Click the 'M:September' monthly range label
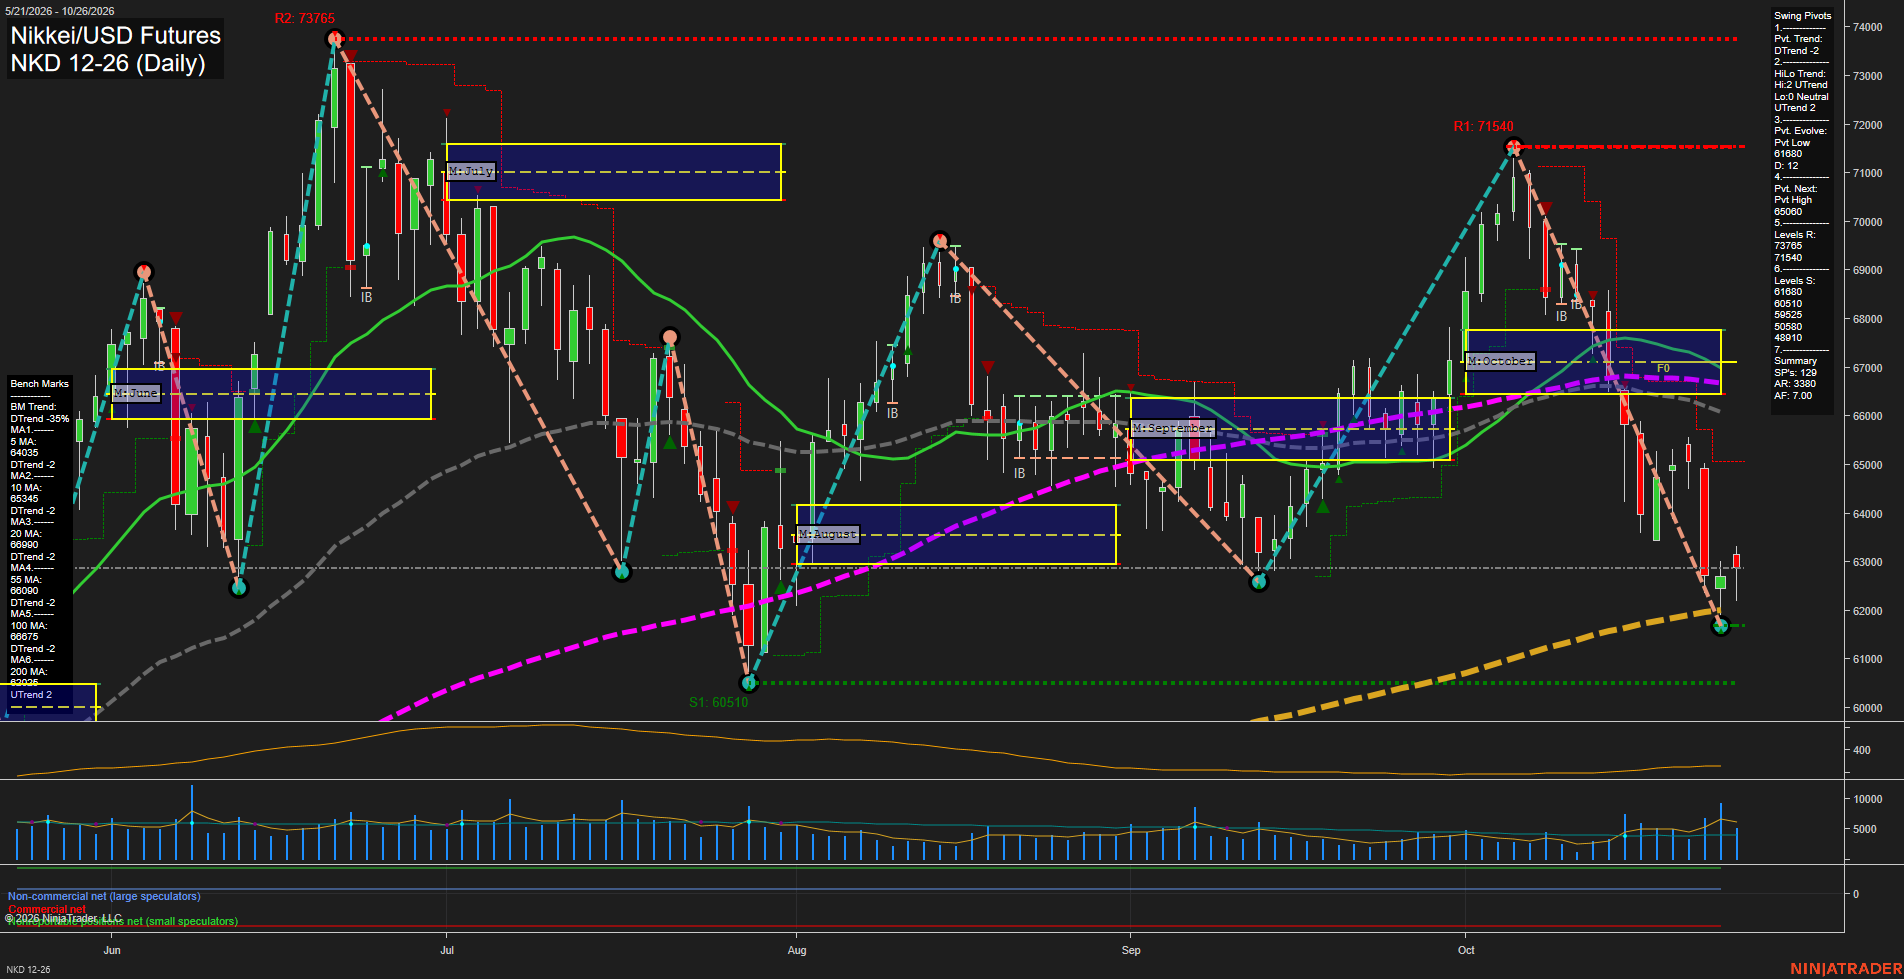Viewport: 1904px width, 979px height. tap(1173, 428)
